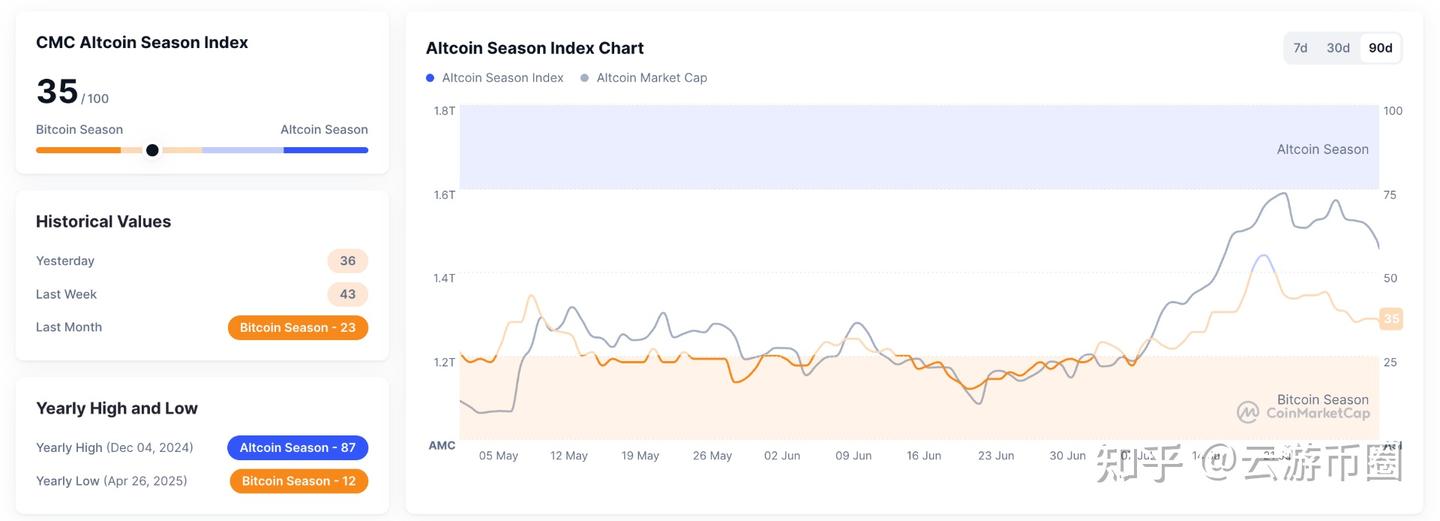Screen dimensions: 1440x521
Task: Click the orange 35 current value tag
Action: coord(1390,319)
